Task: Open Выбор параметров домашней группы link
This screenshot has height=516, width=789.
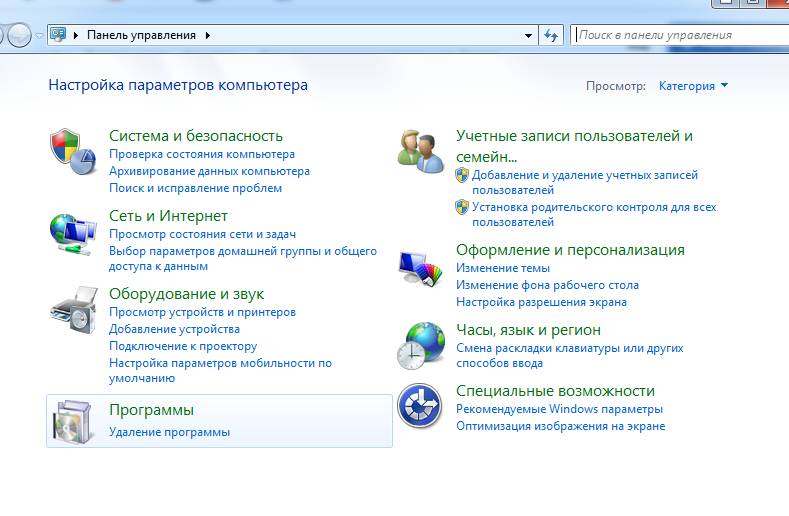Action: point(243,258)
